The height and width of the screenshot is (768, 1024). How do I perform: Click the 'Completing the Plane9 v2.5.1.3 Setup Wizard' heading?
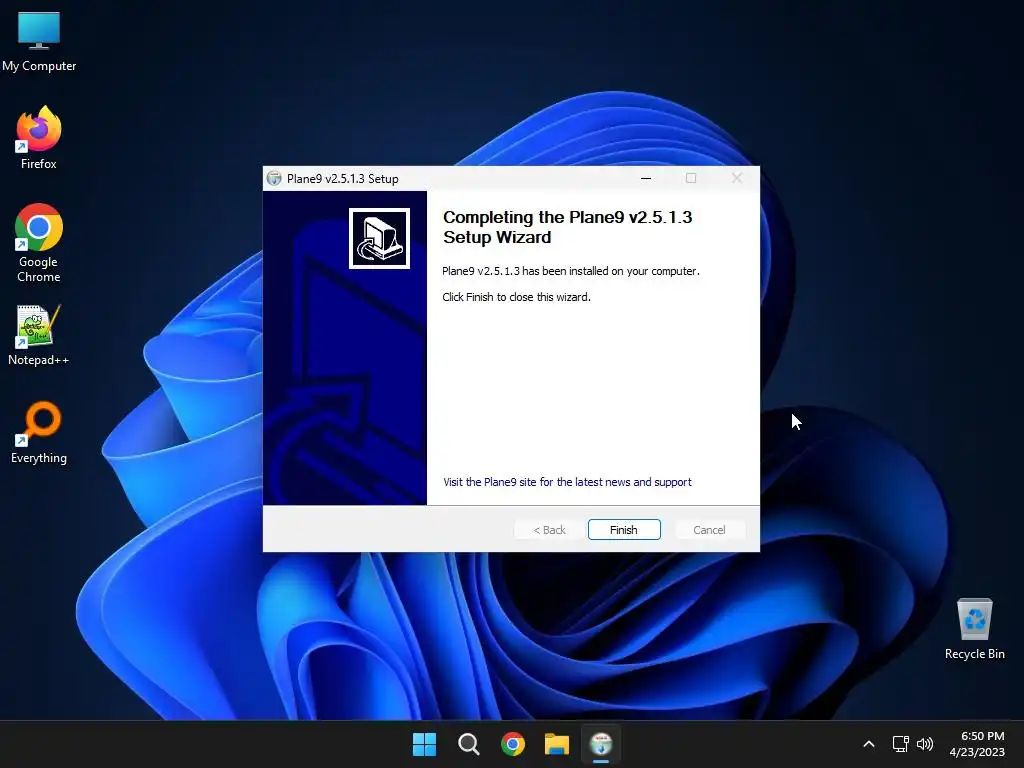(x=567, y=227)
